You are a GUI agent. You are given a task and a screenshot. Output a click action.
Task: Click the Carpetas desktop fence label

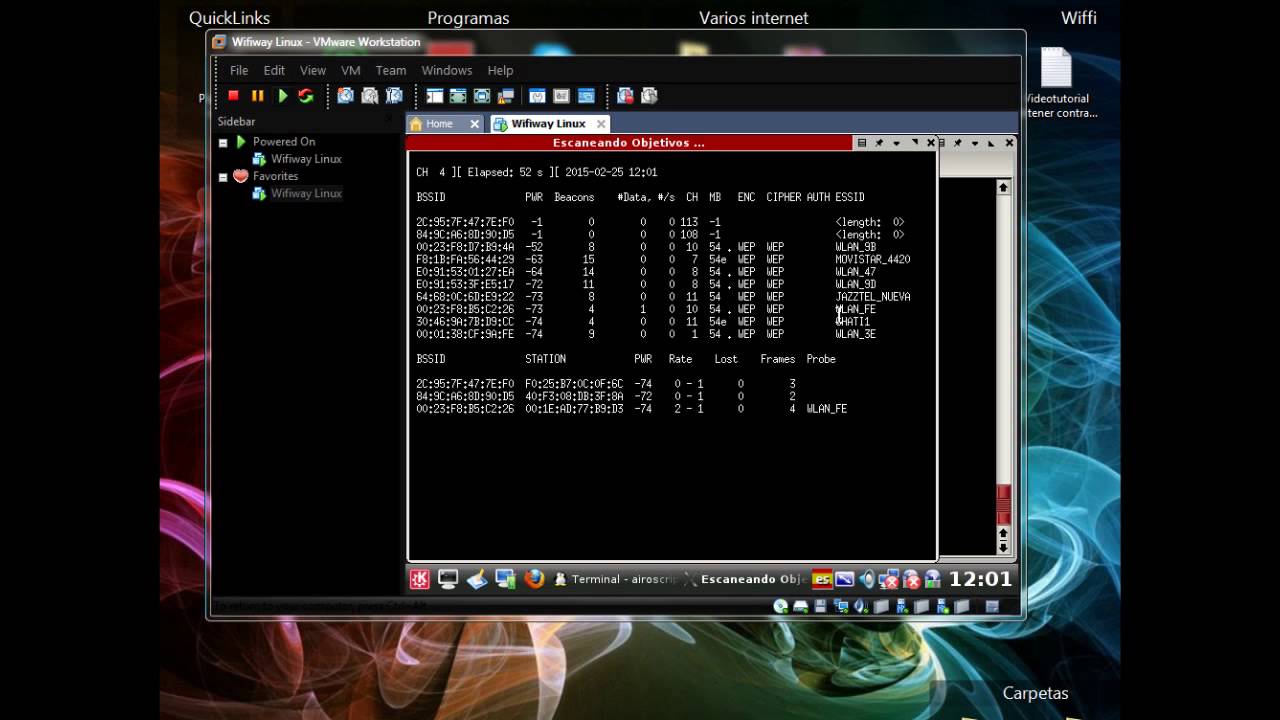[x=1035, y=693]
